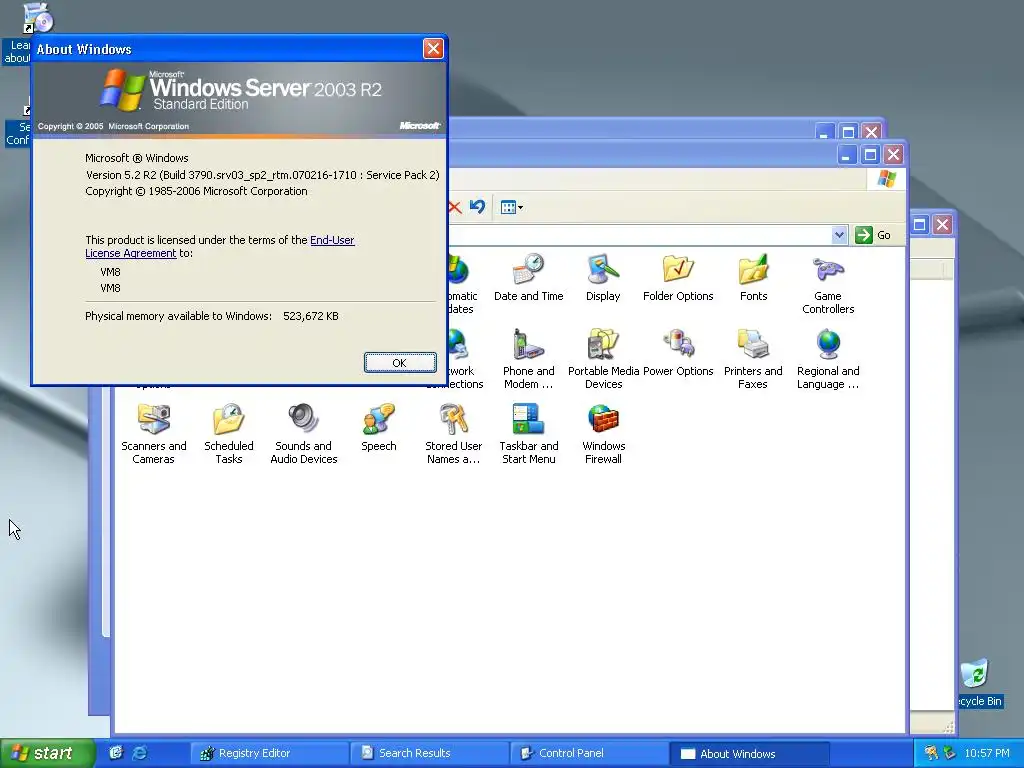Click OK in About Windows dialog
The width and height of the screenshot is (1024, 768).
(x=400, y=362)
